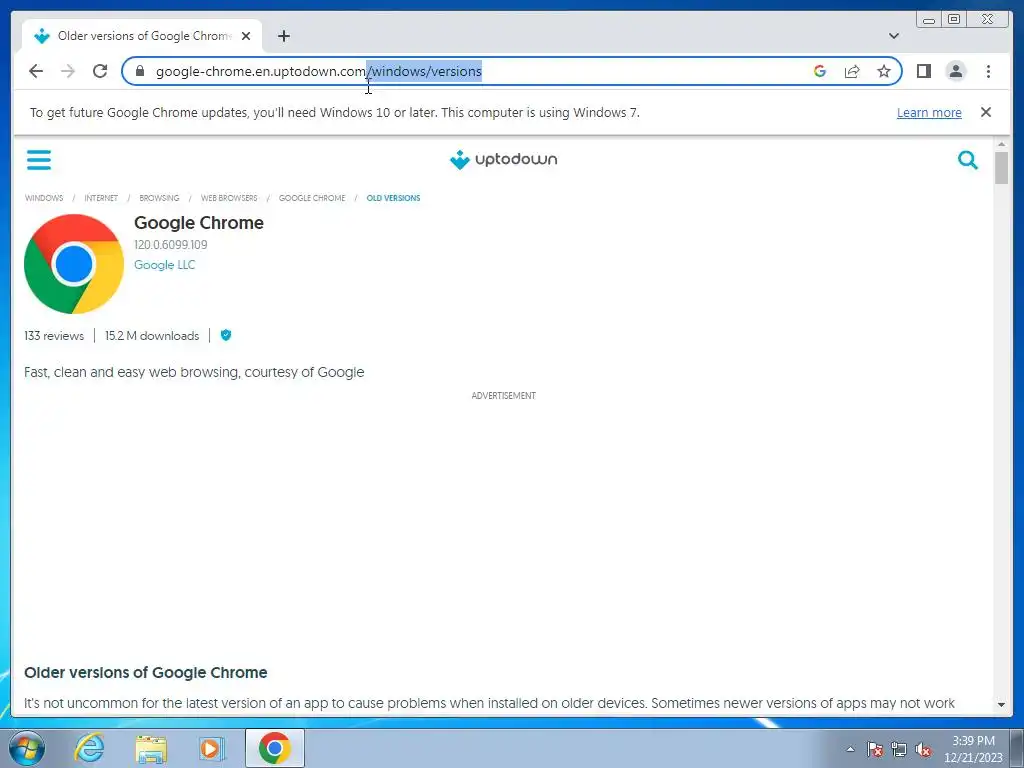Open the clock showing 3:39 PM
1024x768 pixels.
(x=973, y=749)
